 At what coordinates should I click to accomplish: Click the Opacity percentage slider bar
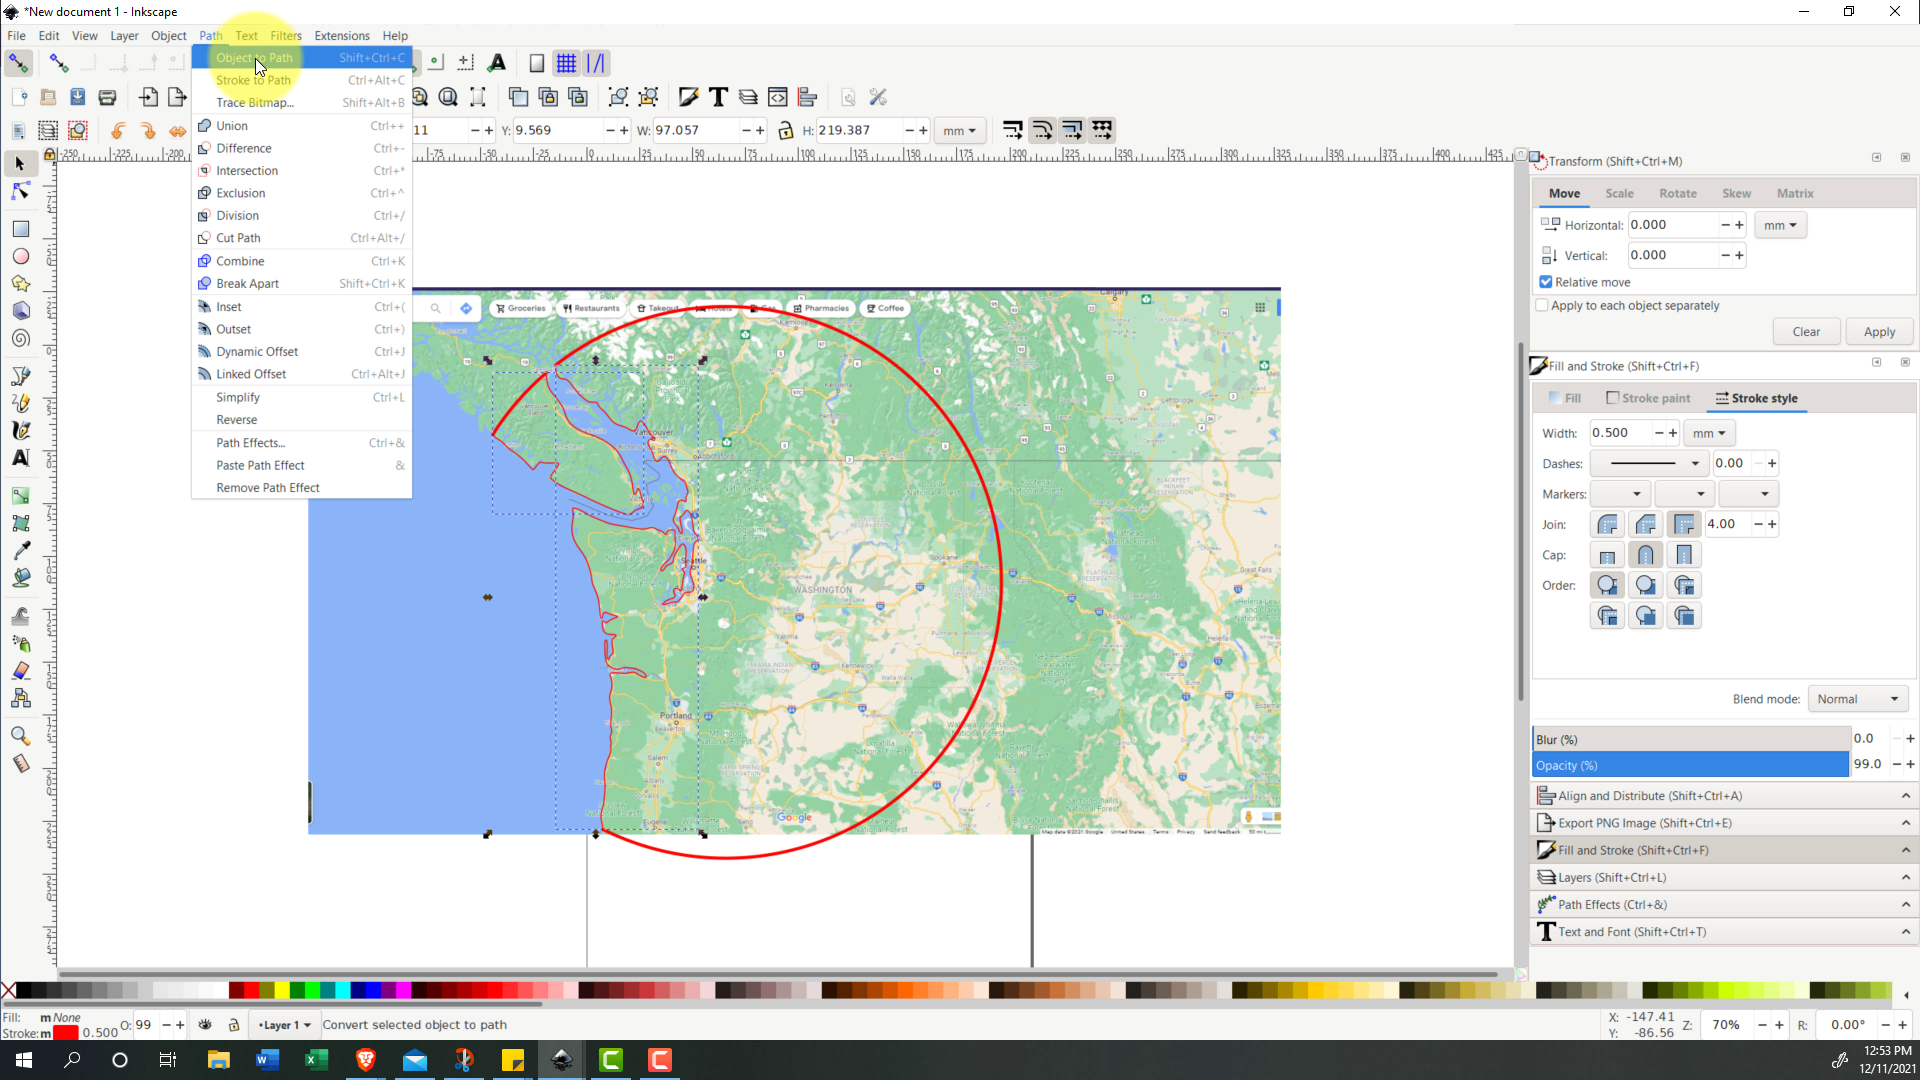pos(1690,765)
